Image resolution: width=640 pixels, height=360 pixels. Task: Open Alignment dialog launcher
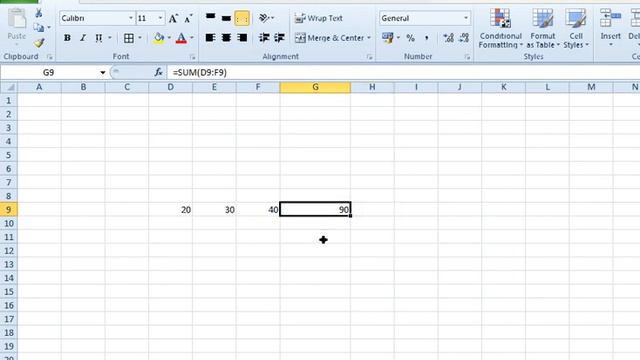click(x=369, y=57)
